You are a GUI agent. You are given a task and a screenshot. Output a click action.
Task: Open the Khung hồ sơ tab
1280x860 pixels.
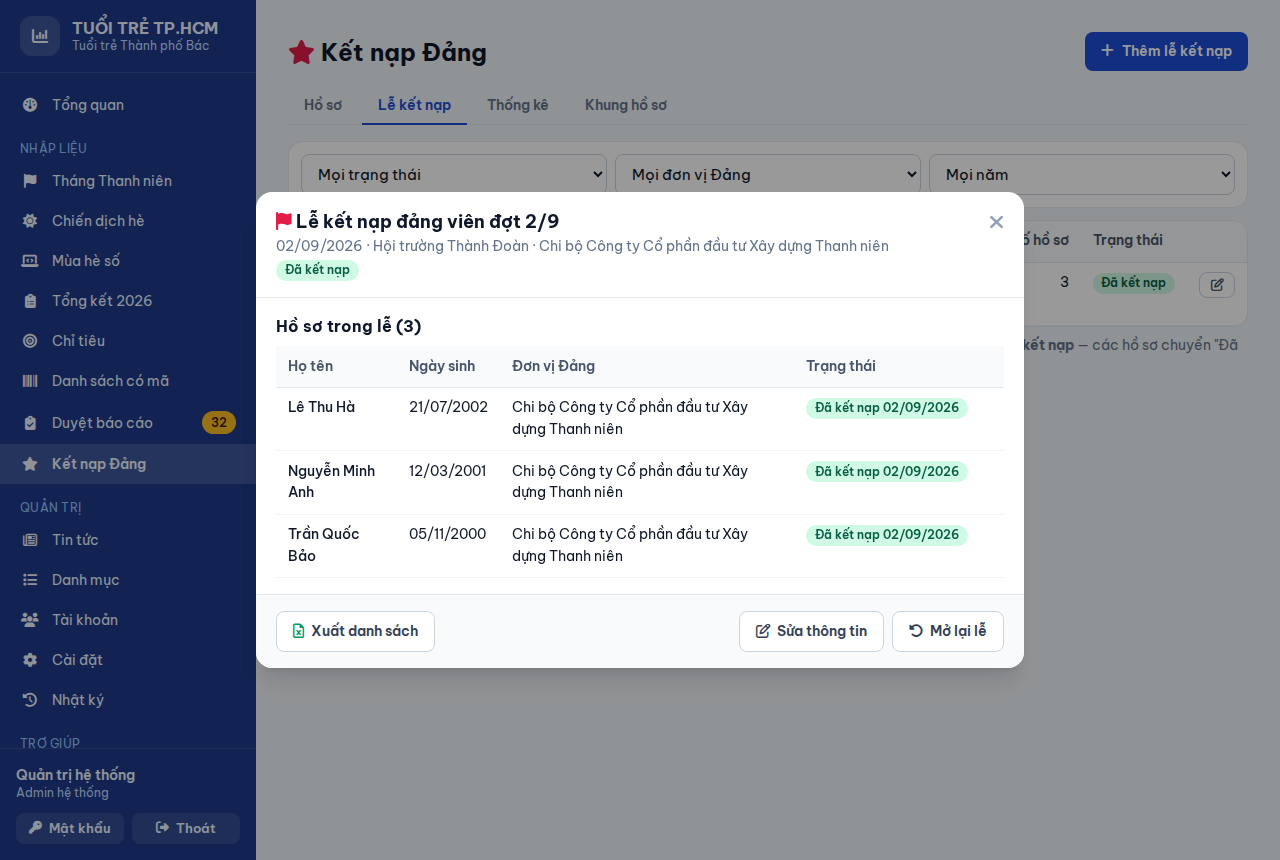(x=626, y=105)
